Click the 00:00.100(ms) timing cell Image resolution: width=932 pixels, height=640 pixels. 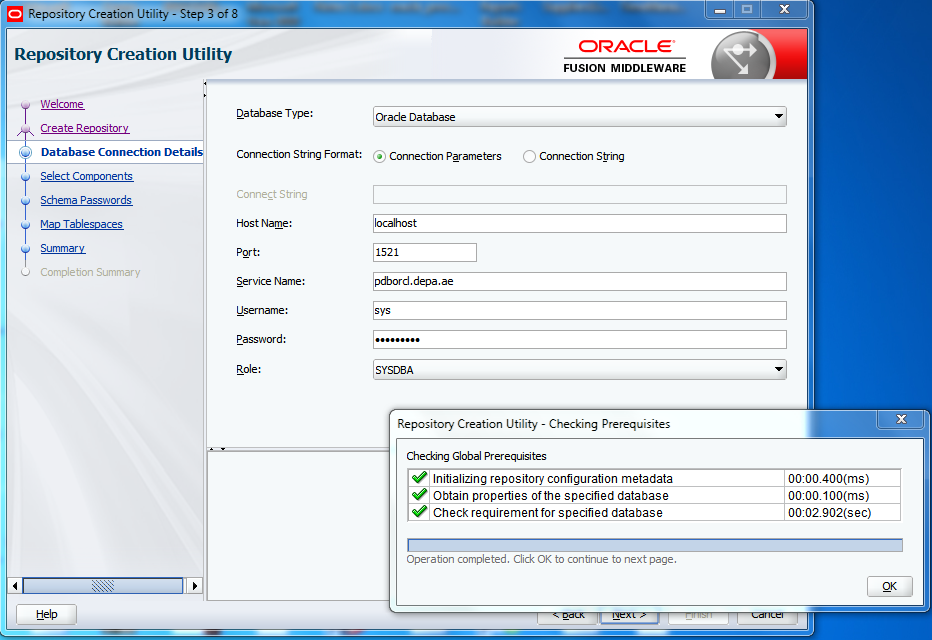(842, 495)
